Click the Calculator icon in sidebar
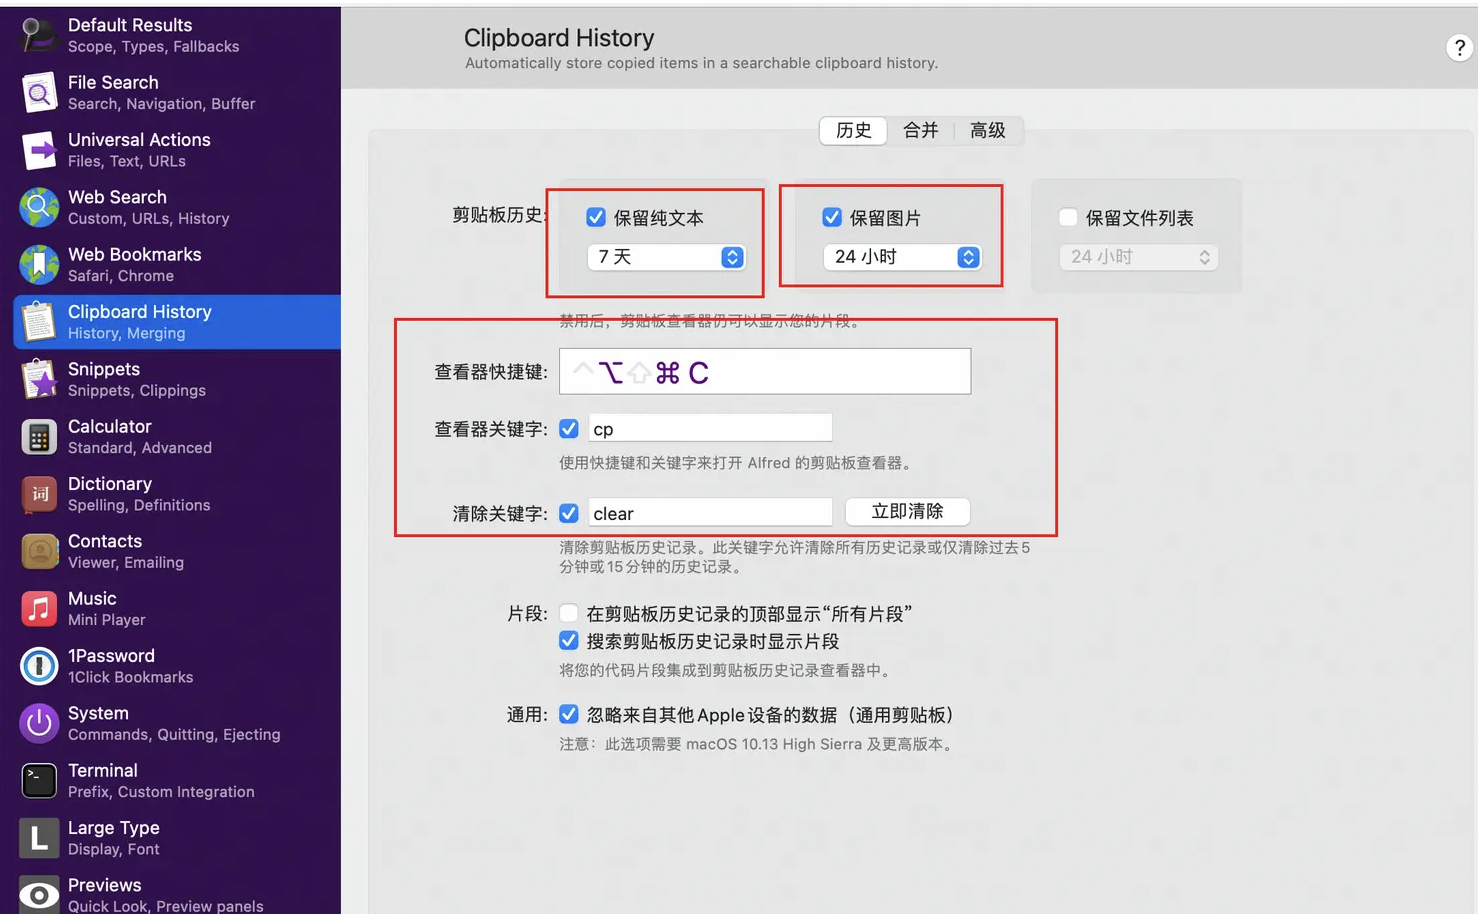The image size is (1478, 914). (x=39, y=437)
